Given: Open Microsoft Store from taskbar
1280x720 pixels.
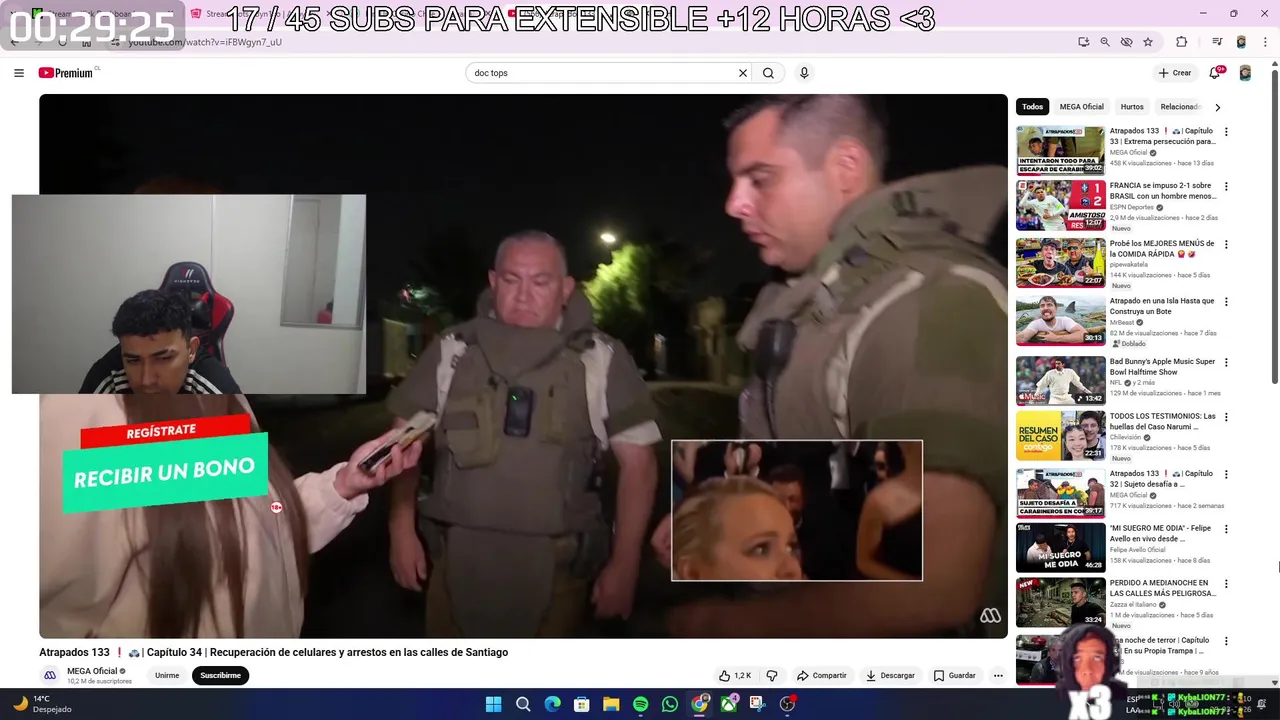Looking at the screenshot, I should (x=581, y=705).
